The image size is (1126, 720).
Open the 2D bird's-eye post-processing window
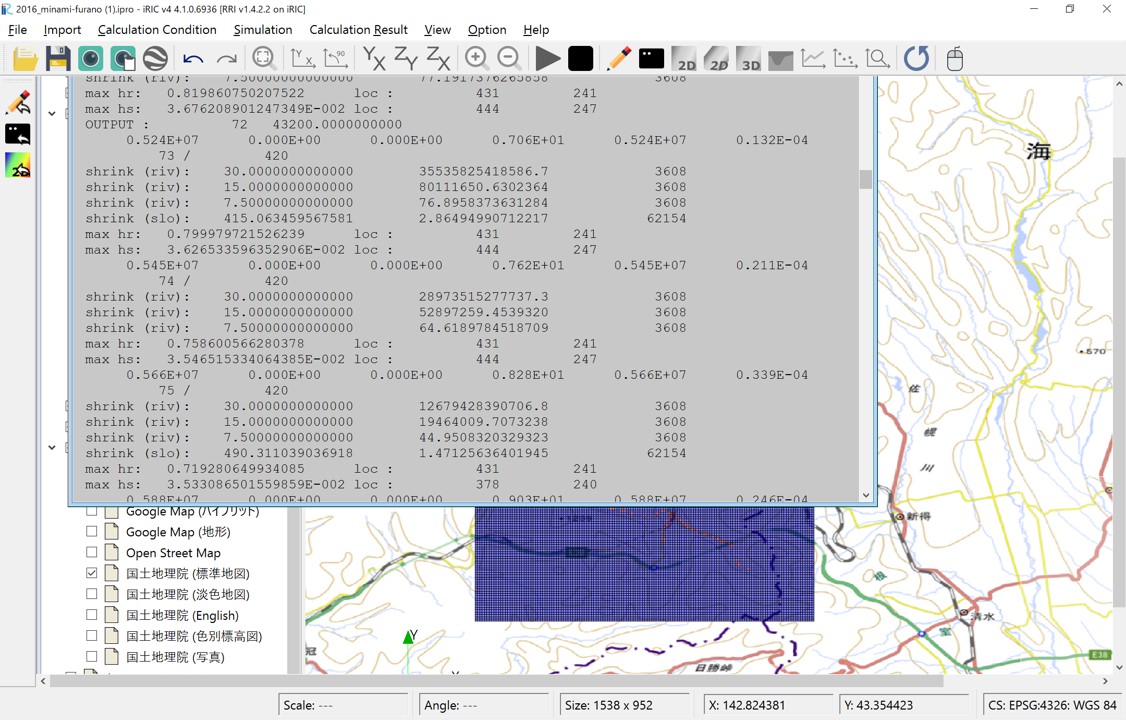click(x=716, y=58)
